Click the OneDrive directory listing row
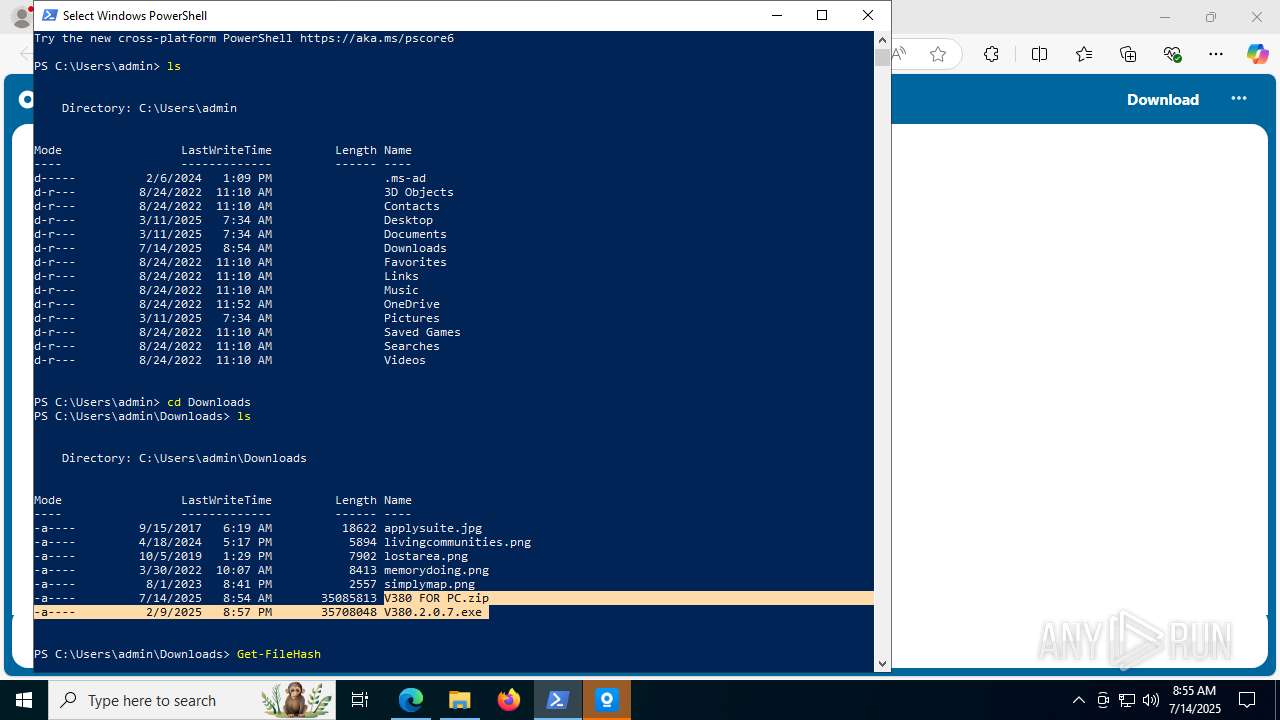 point(237,304)
